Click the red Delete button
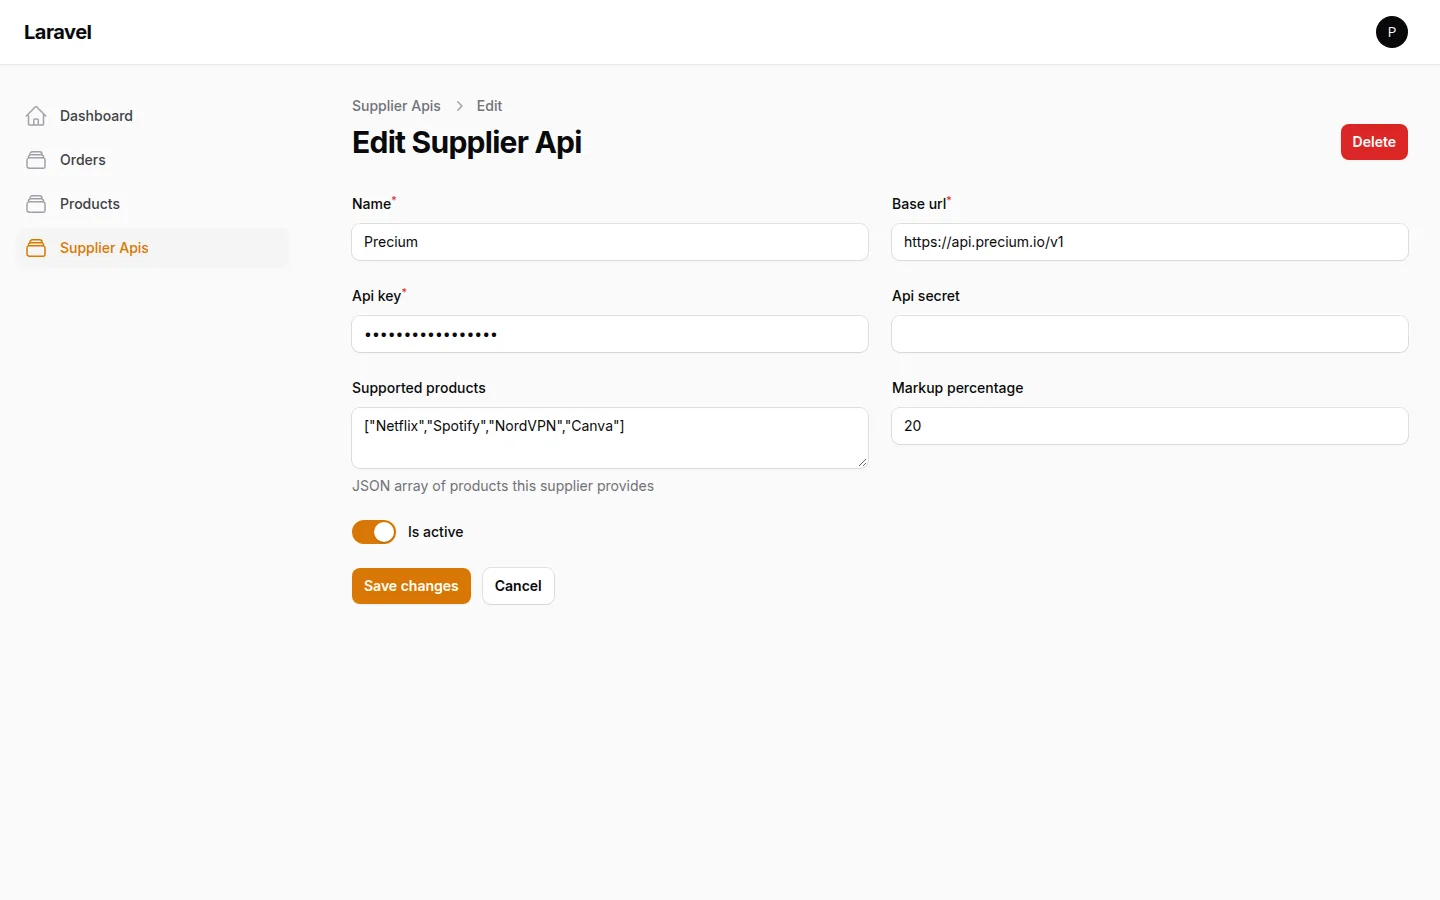1440x900 pixels. click(1374, 142)
